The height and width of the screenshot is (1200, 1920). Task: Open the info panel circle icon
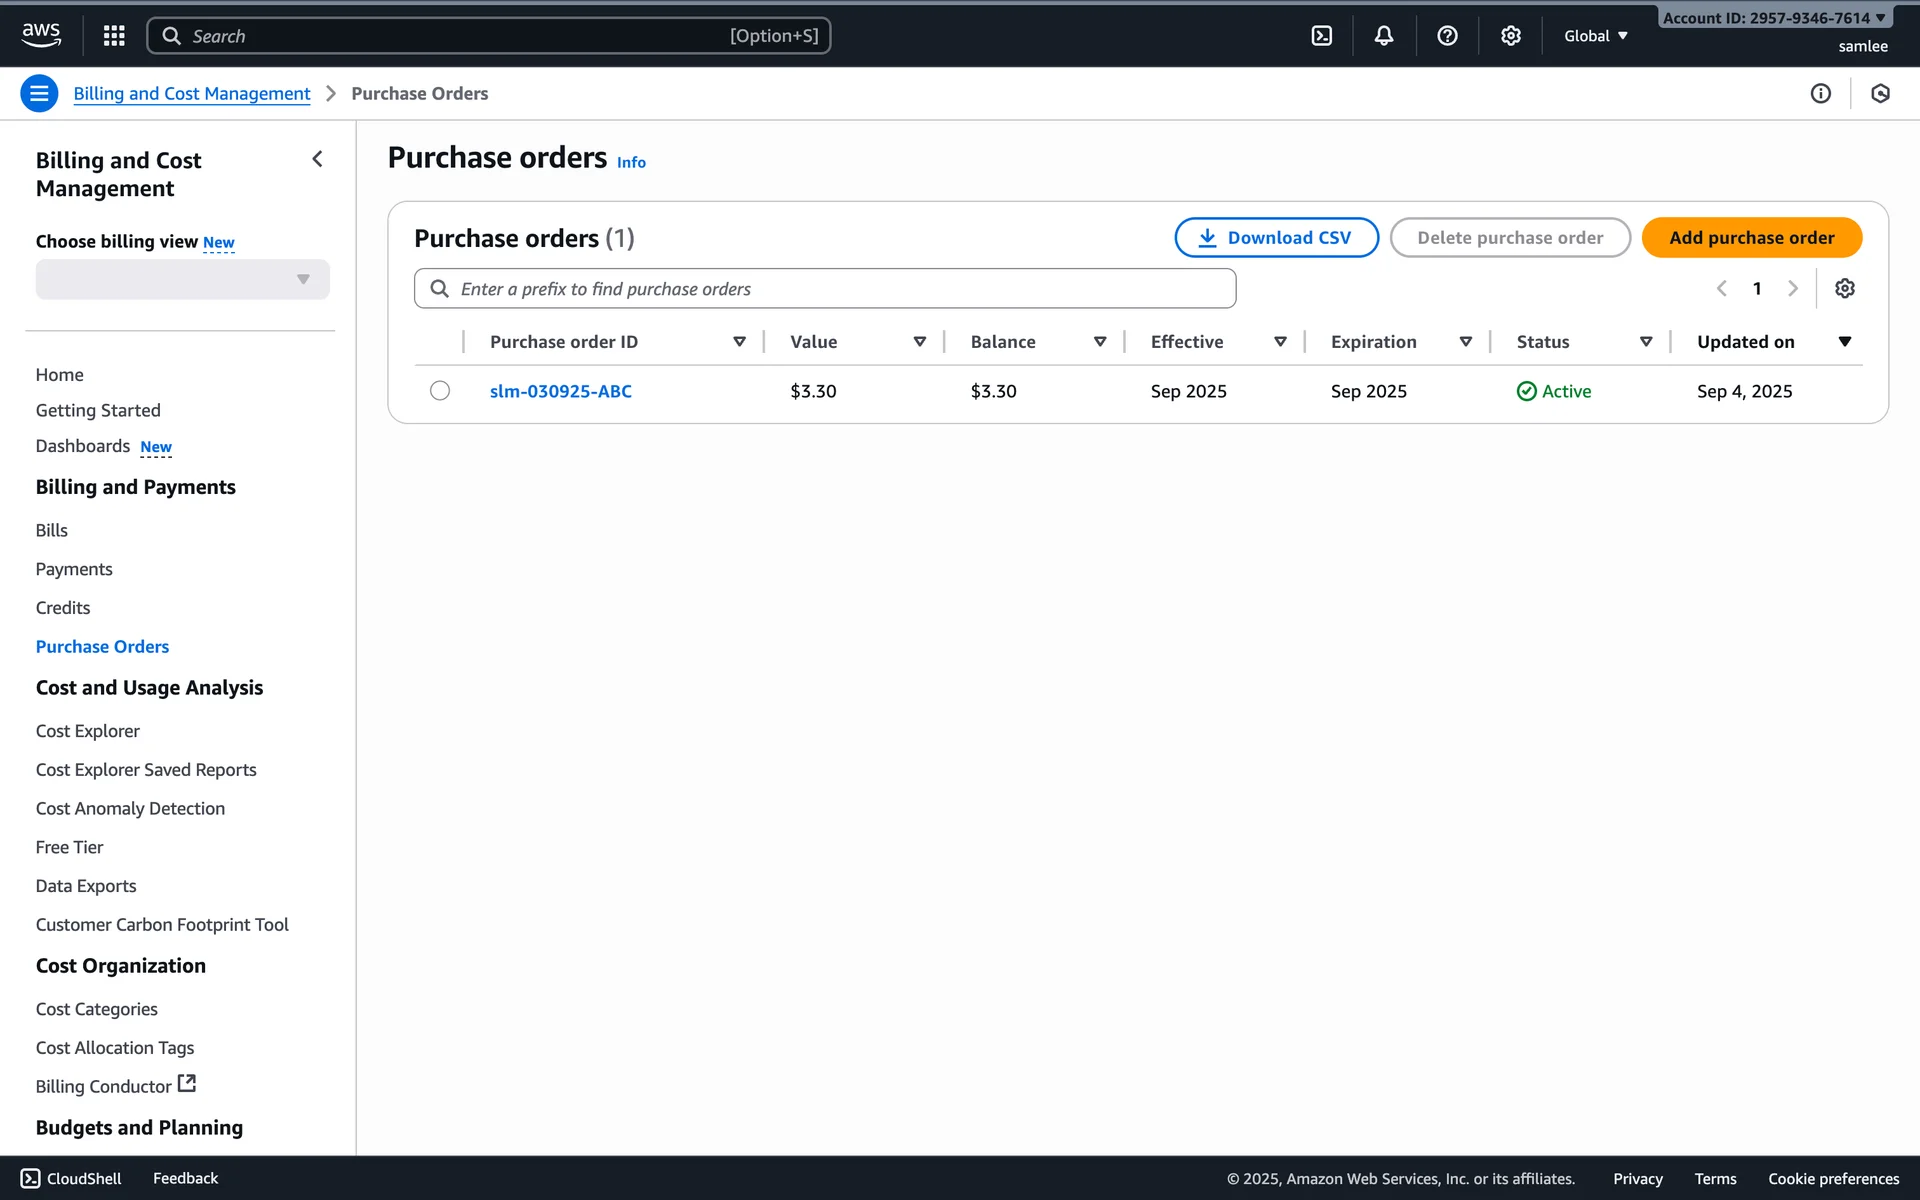click(x=1820, y=93)
